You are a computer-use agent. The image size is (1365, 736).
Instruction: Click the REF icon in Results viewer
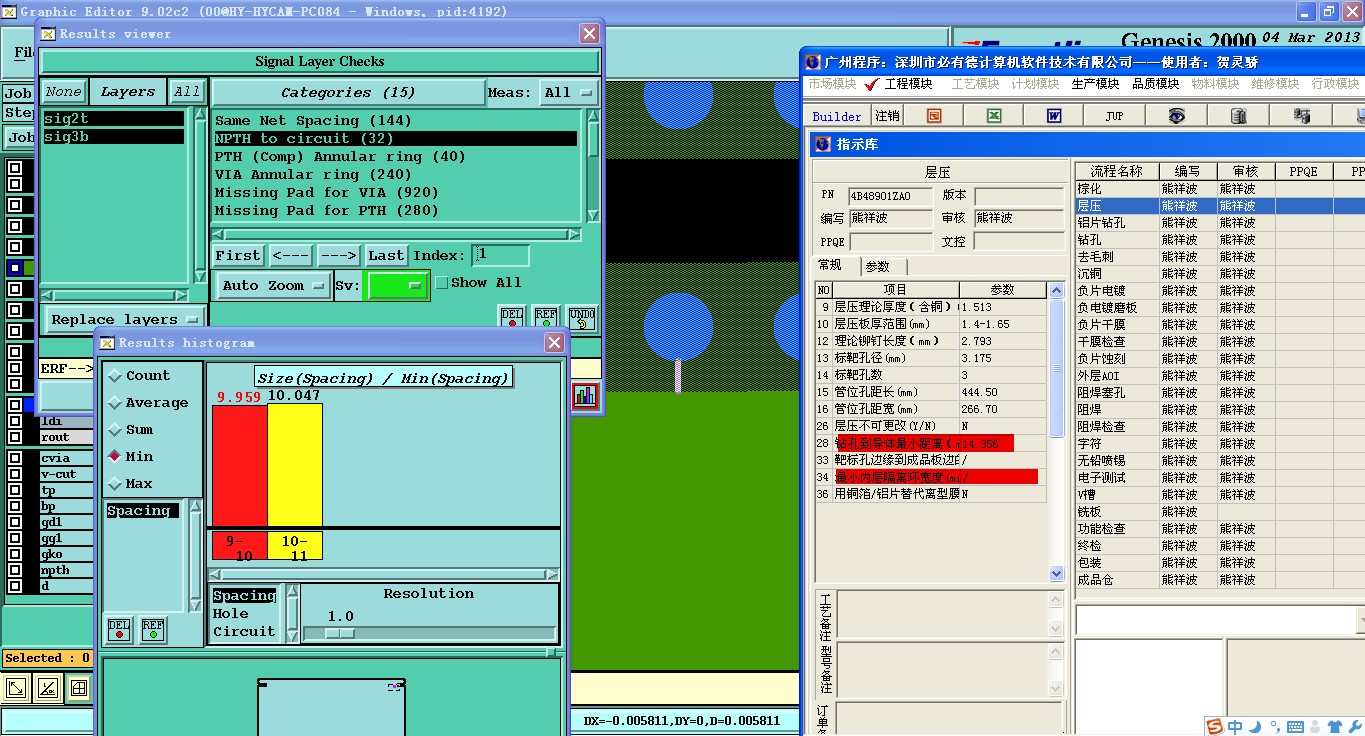(545, 317)
